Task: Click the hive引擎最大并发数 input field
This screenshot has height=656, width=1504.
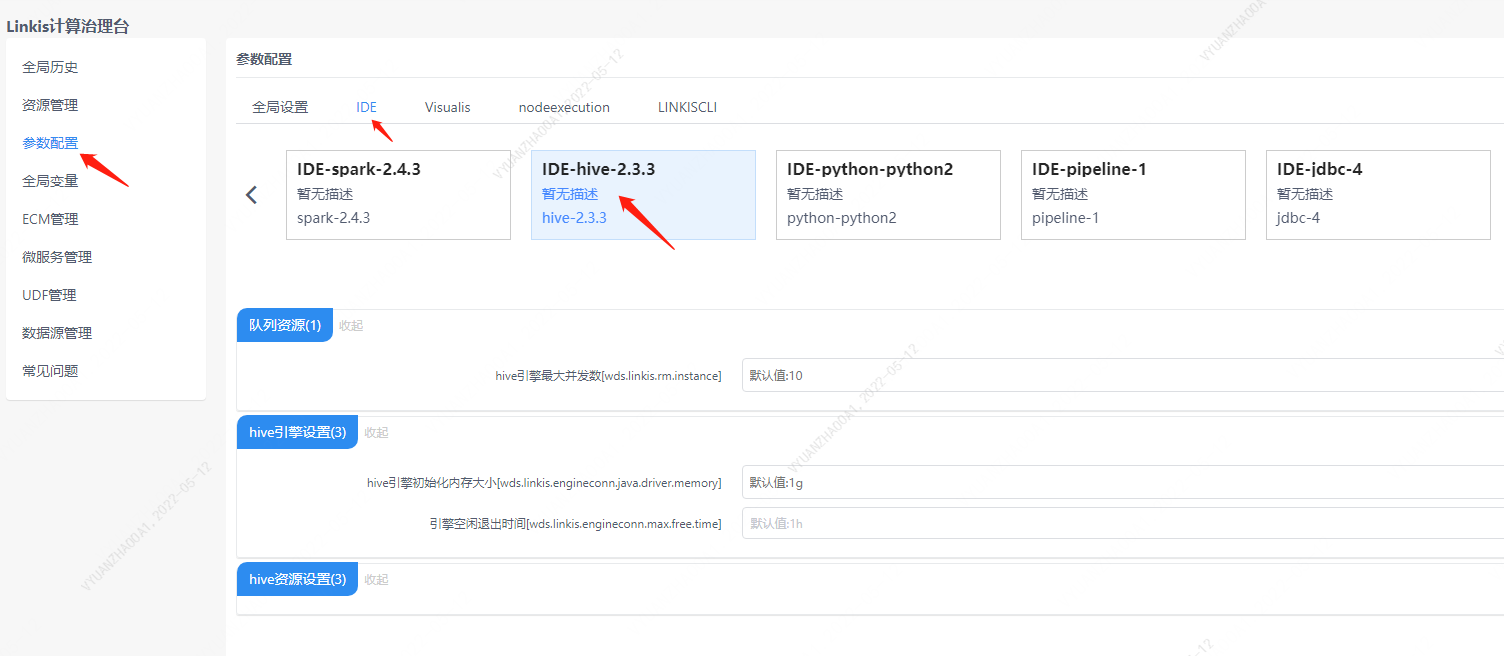Action: pos(1120,376)
